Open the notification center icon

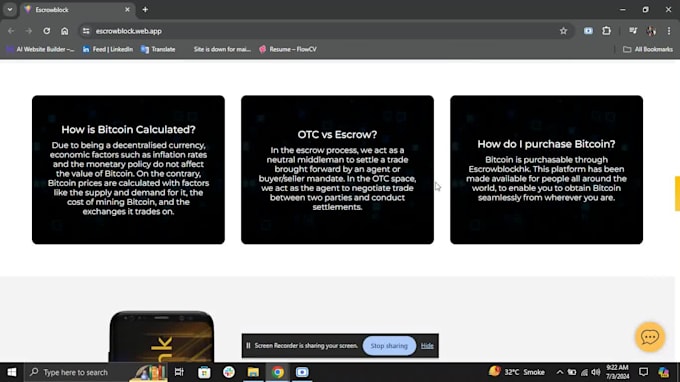[644, 372]
